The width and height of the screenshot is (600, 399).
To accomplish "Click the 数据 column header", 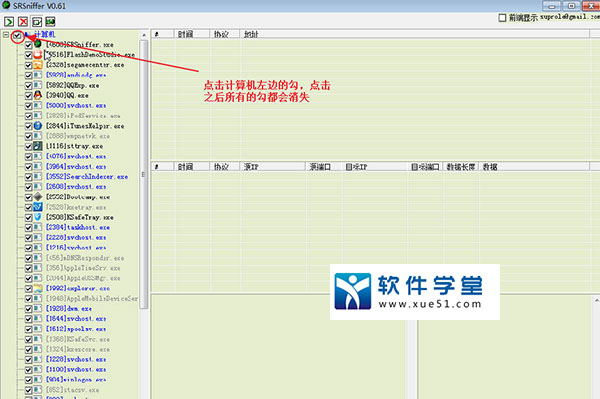I will [x=534, y=166].
